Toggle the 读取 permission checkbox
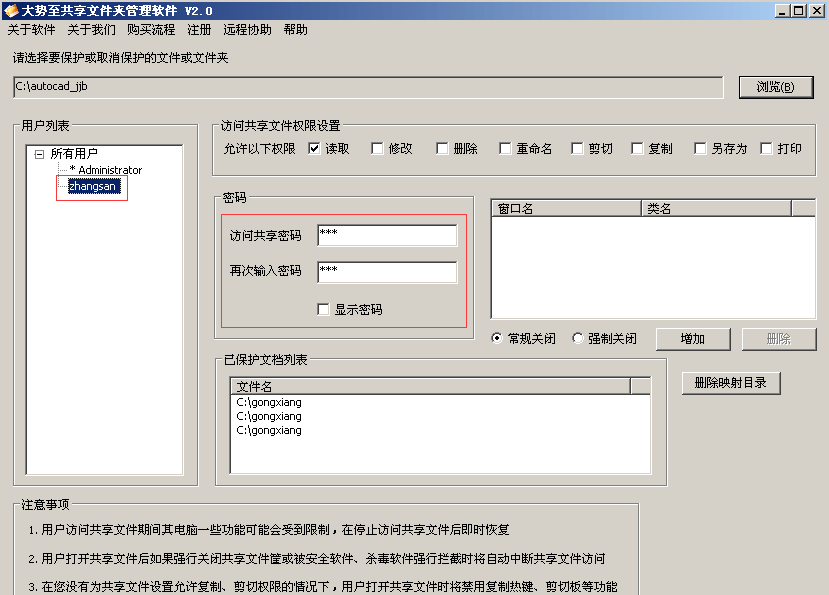This screenshot has width=829, height=595. (x=315, y=149)
